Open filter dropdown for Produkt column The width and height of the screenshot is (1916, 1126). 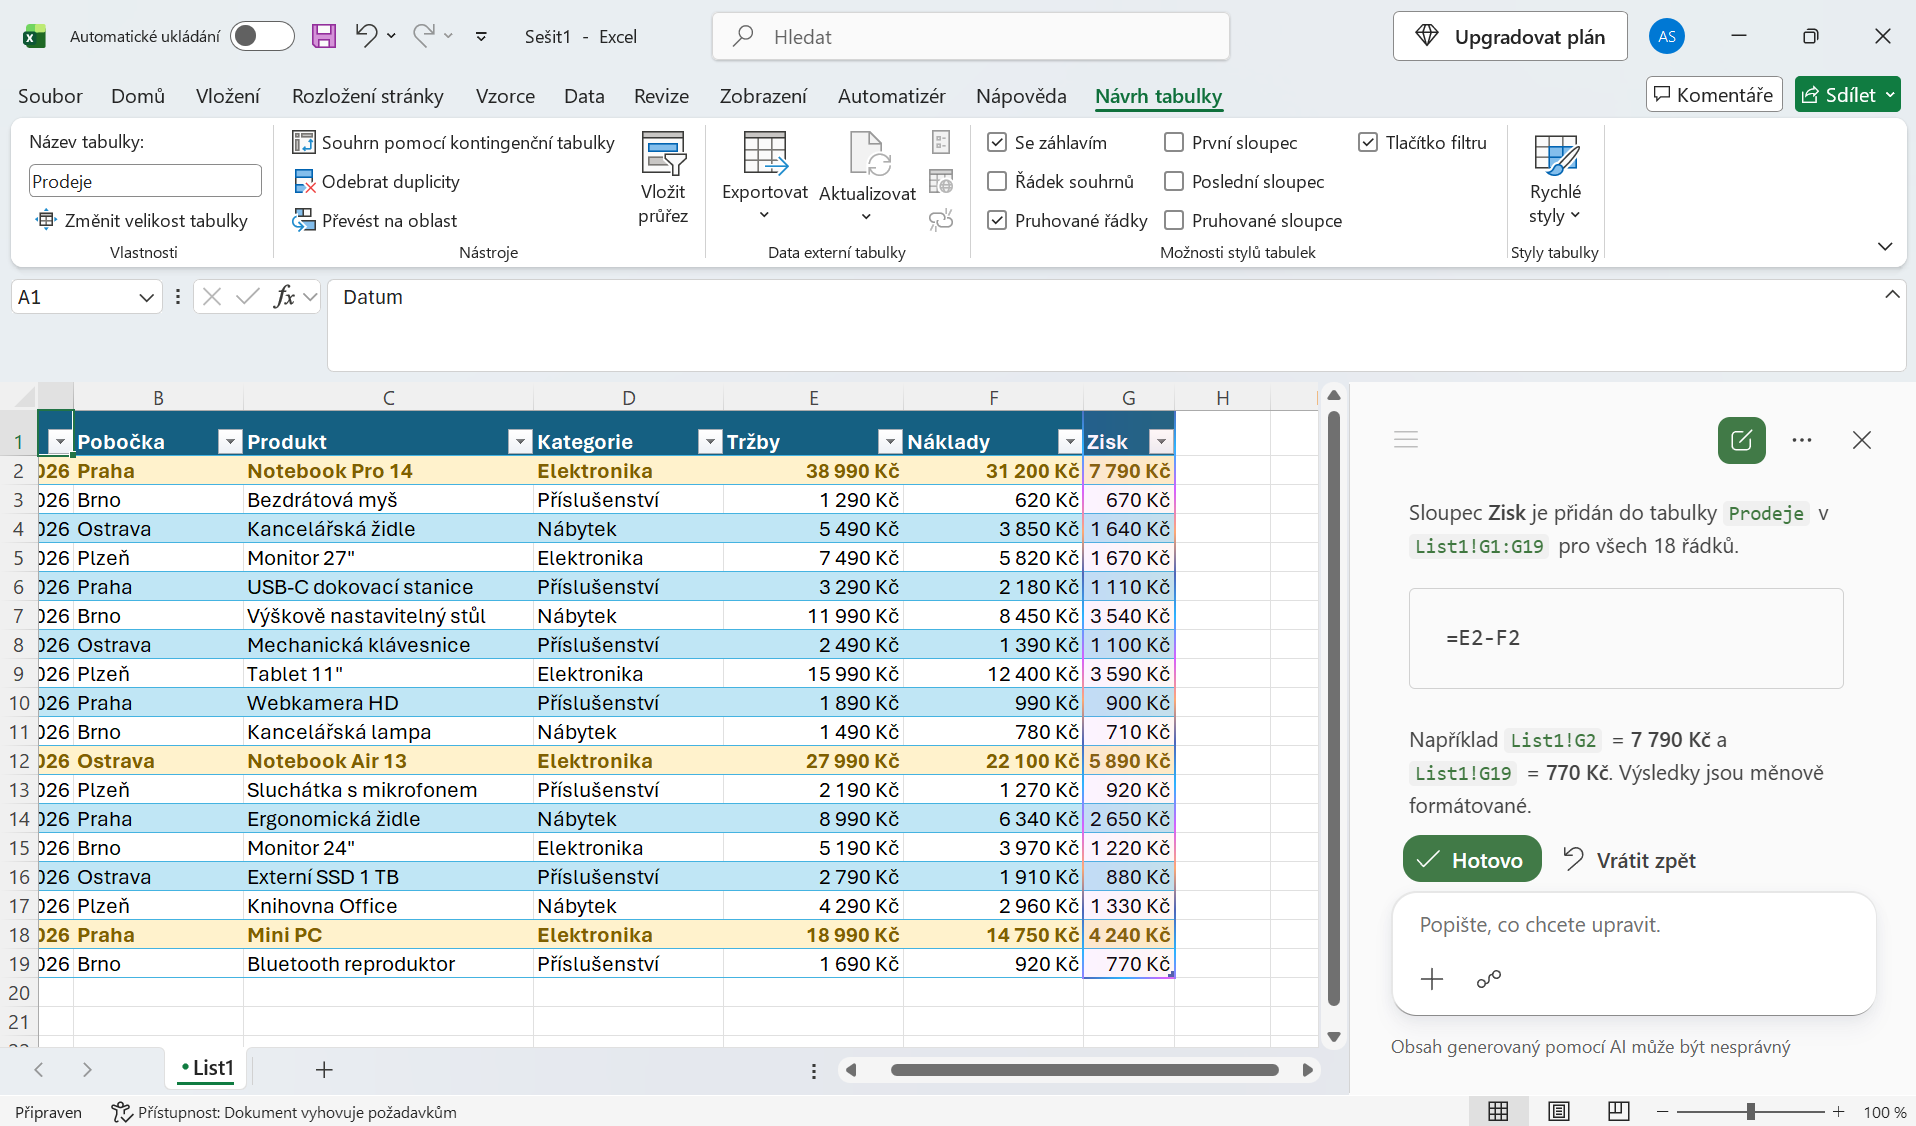click(x=520, y=442)
